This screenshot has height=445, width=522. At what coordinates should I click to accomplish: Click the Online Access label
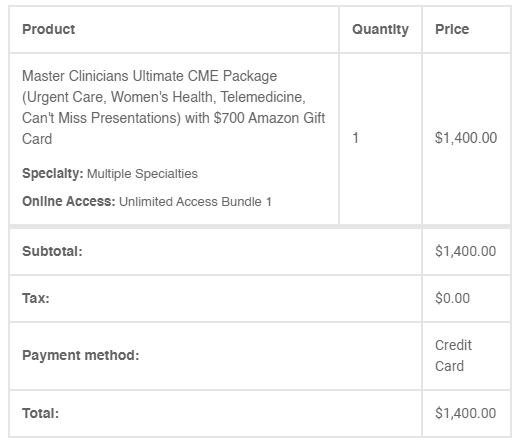coord(69,201)
